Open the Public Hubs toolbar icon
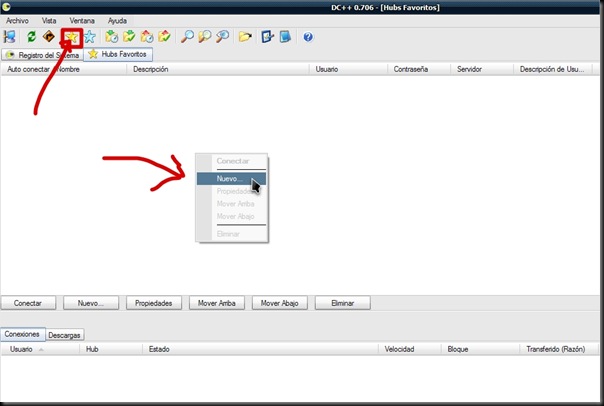604x406 pixels. coord(9,37)
